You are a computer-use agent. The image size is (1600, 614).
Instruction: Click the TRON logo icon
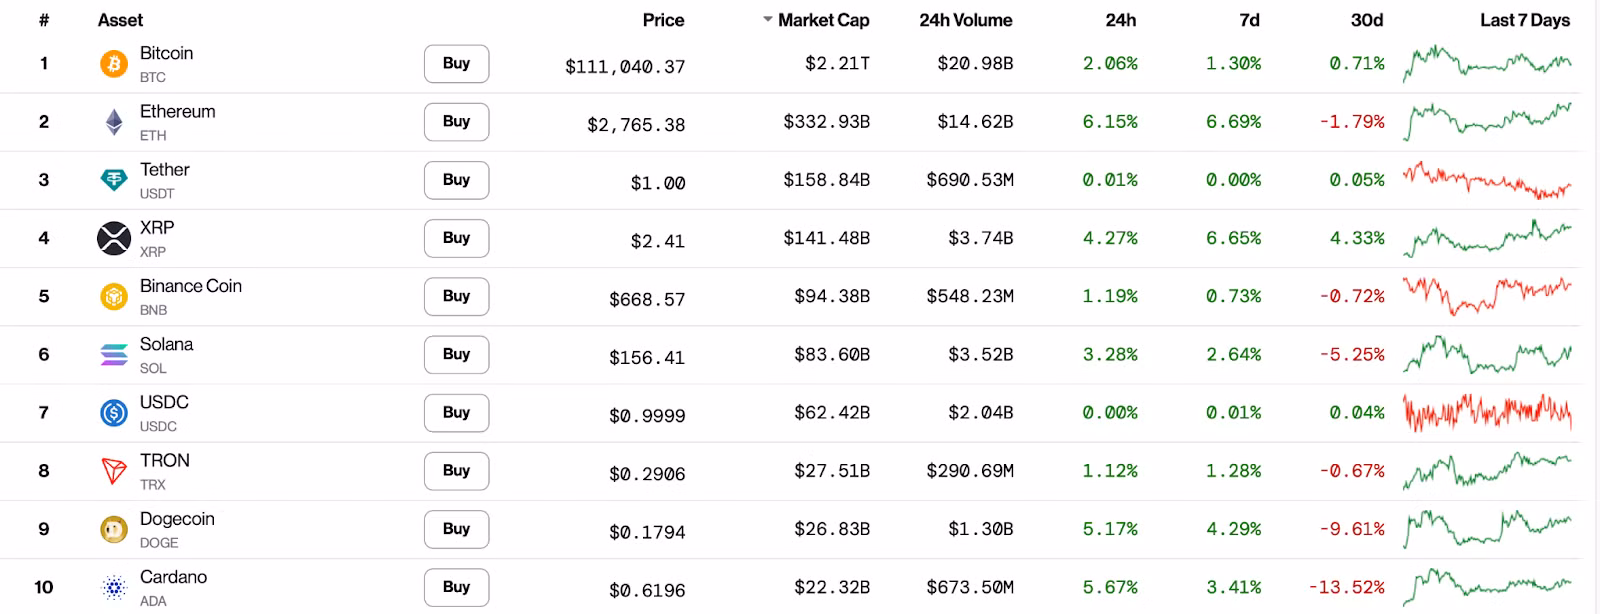[x=114, y=470]
